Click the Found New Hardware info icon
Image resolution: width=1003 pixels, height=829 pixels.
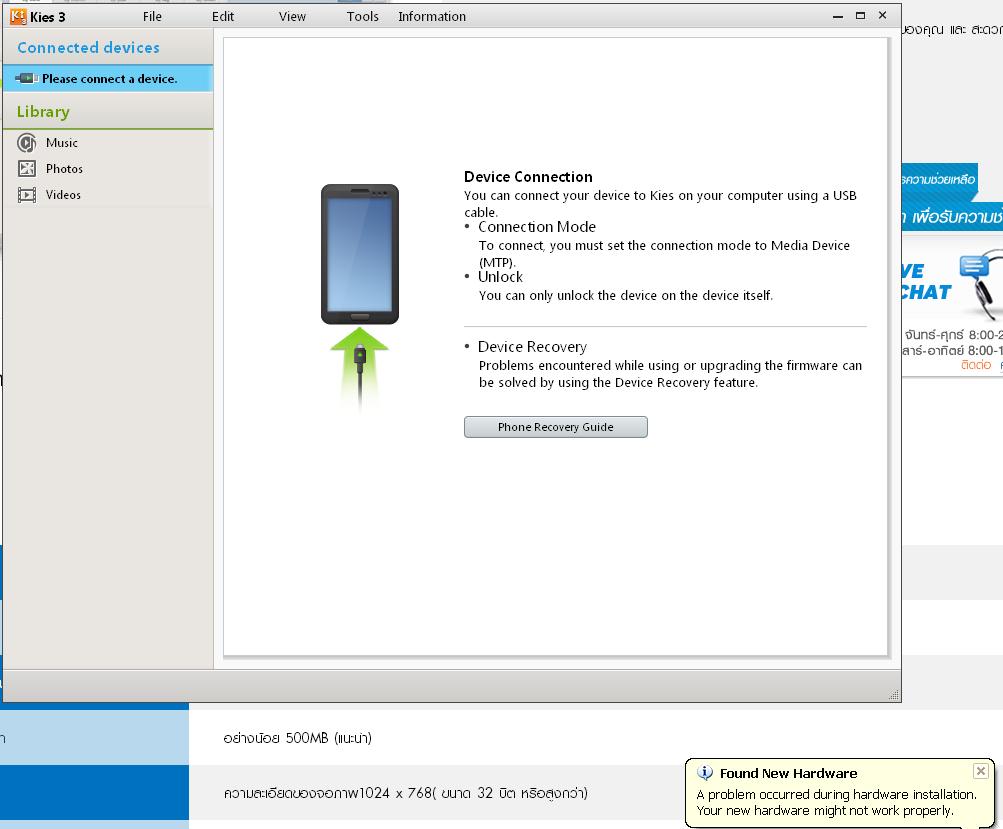[704, 773]
